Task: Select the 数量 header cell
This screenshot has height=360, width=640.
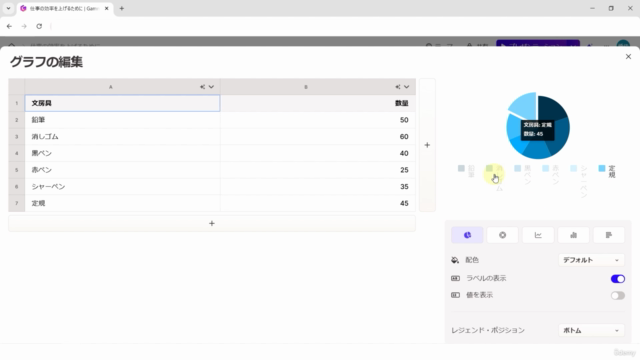Action: pos(318,103)
